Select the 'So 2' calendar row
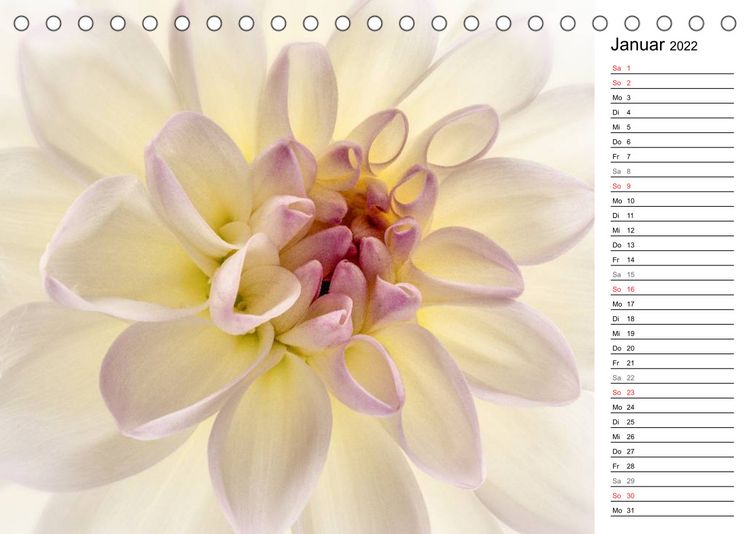This screenshot has height=534, width=750. (672, 83)
